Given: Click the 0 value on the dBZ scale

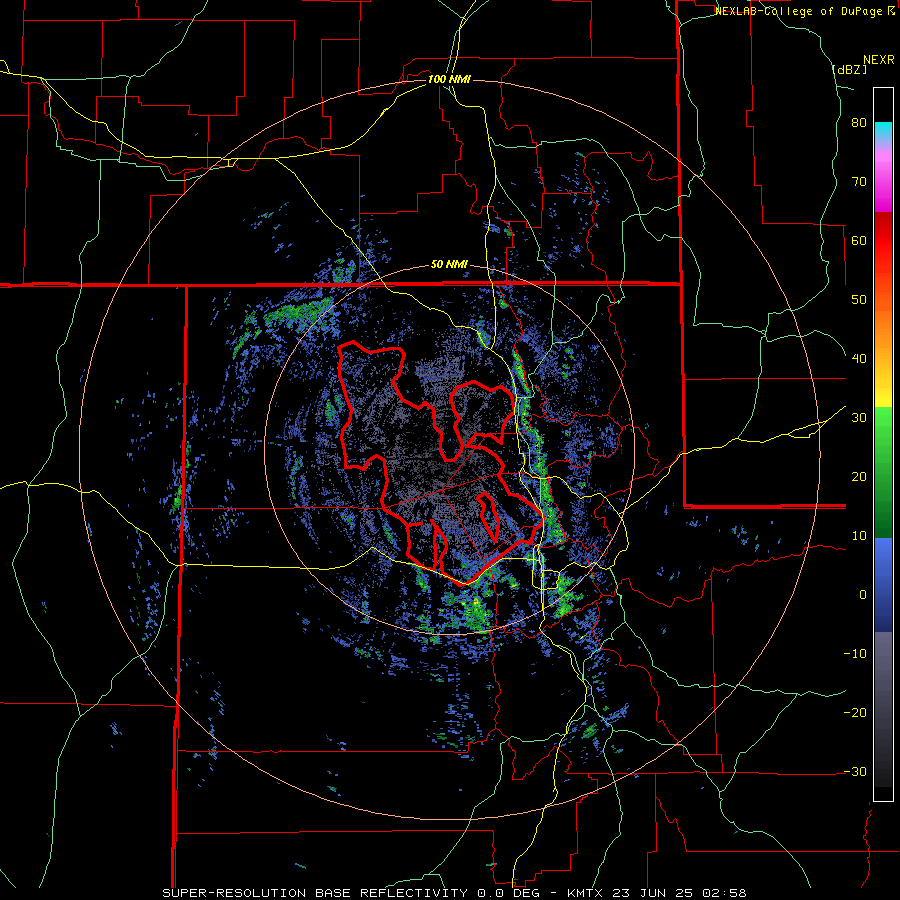Looking at the screenshot, I should [x=863, y=595].
